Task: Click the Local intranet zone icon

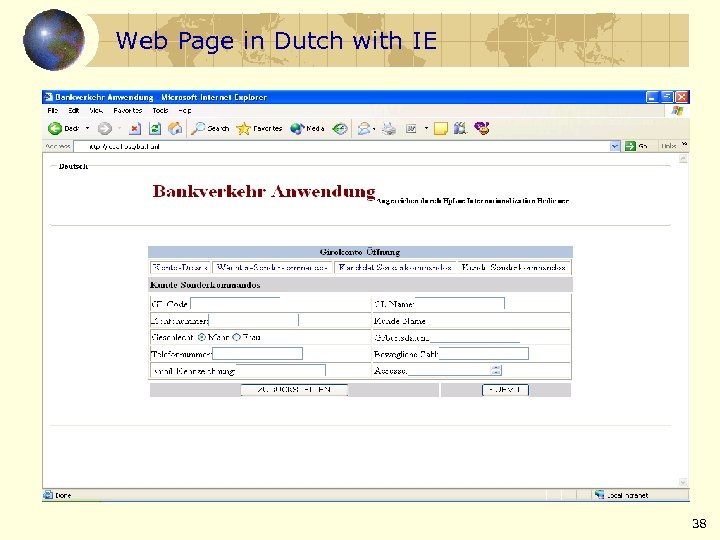Action: coord(599,495)
